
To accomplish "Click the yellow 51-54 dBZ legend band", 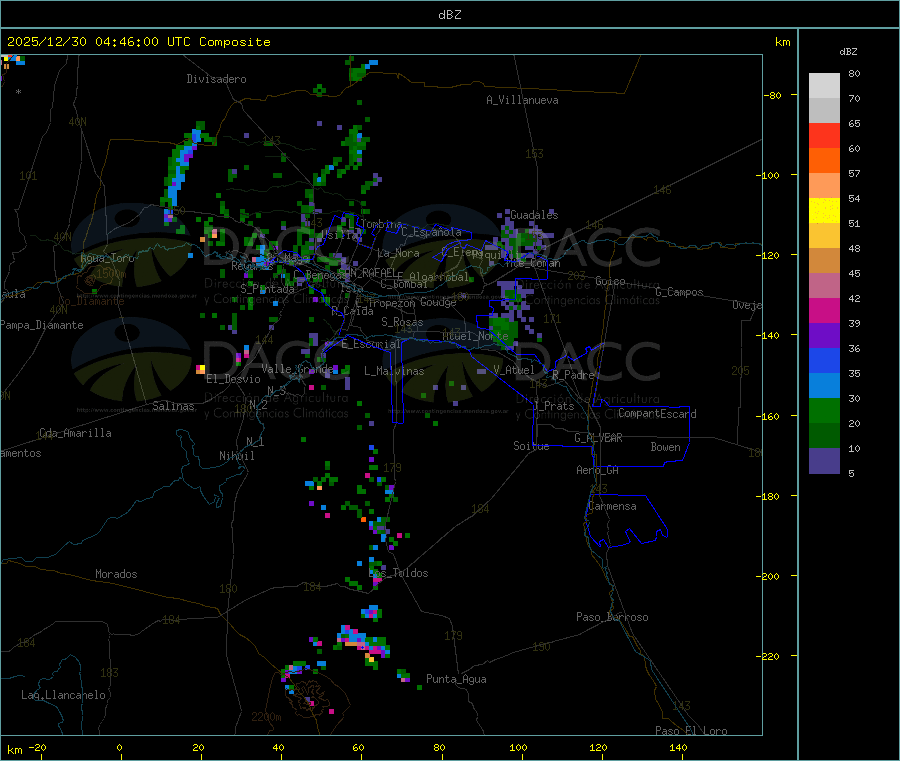I will 824,211.
